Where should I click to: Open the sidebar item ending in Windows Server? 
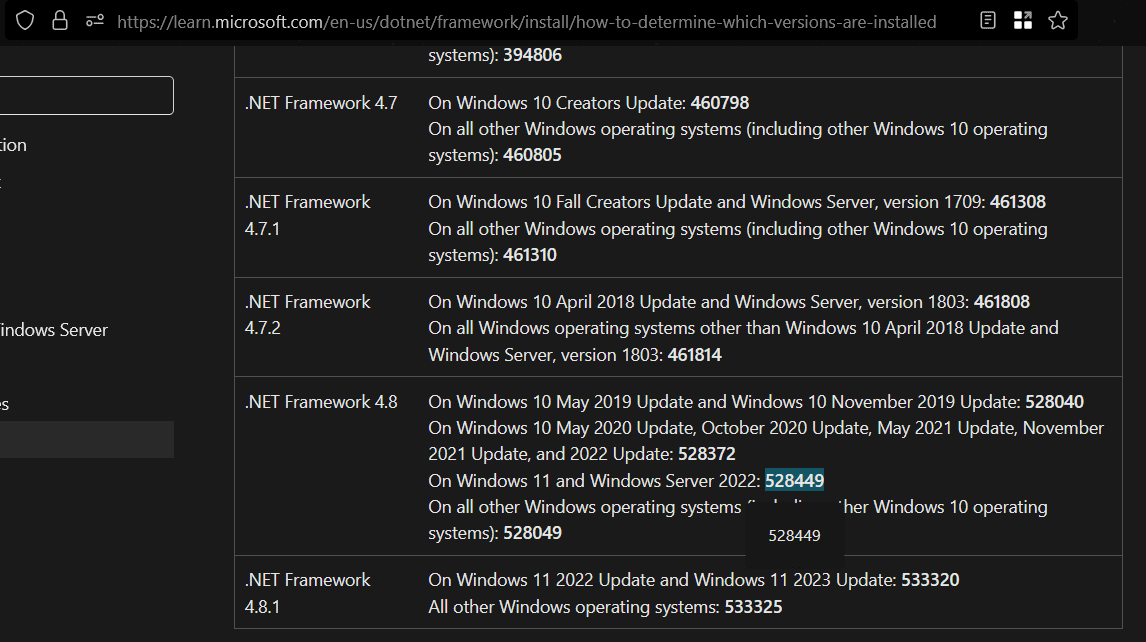[x=54, y=330]
